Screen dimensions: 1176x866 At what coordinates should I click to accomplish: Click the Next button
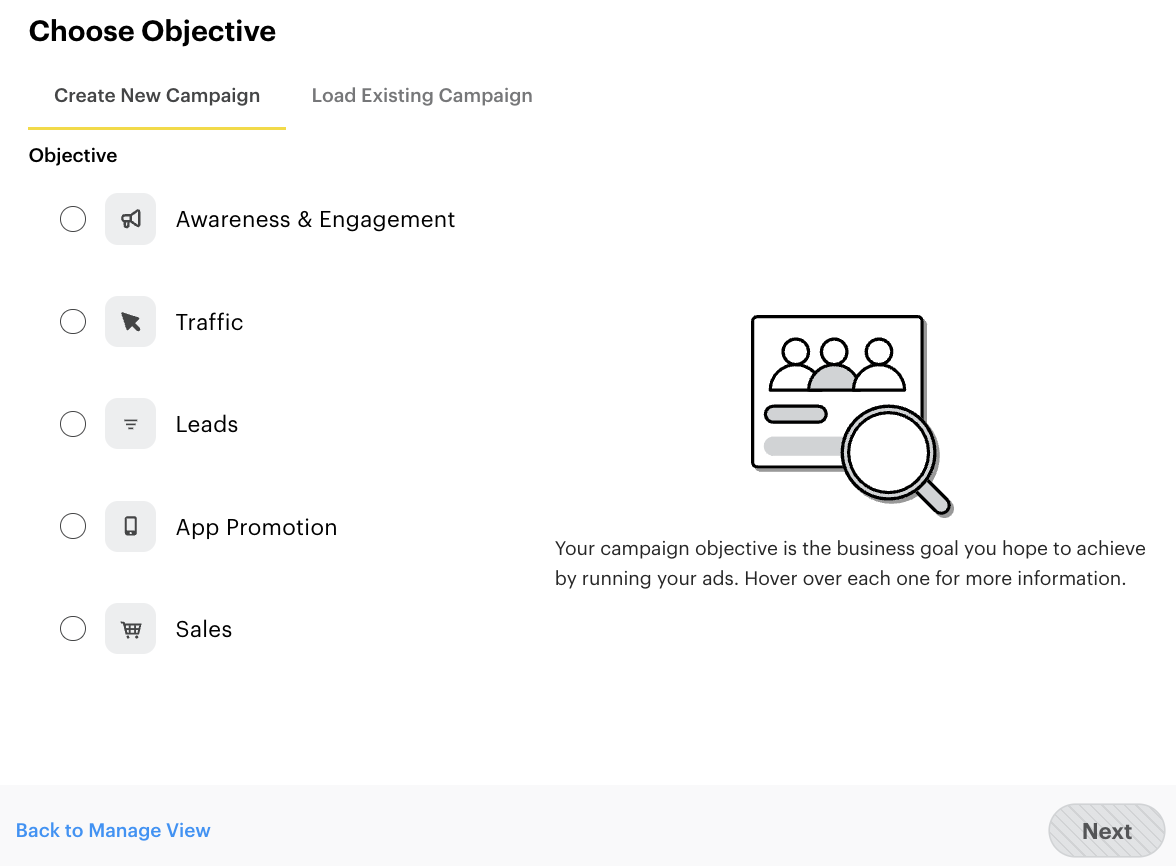[x=1105, y=830]
